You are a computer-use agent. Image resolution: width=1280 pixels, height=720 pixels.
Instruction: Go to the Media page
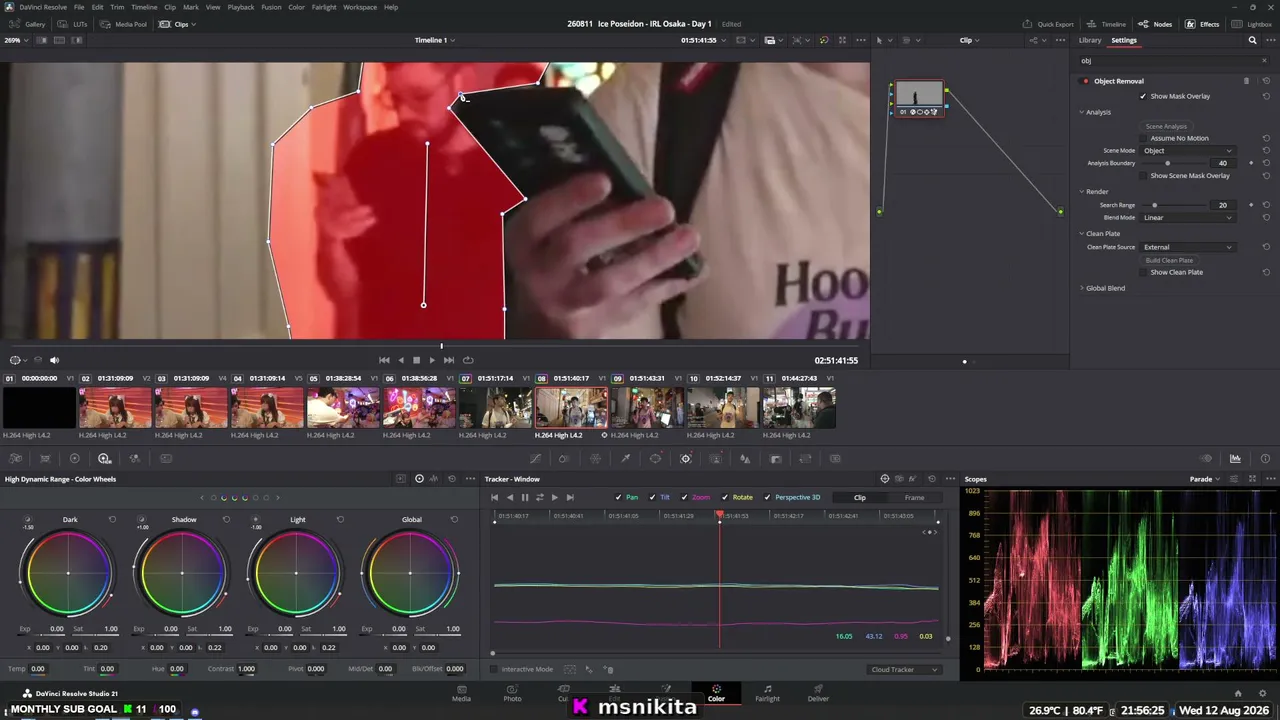pos(461,693)
